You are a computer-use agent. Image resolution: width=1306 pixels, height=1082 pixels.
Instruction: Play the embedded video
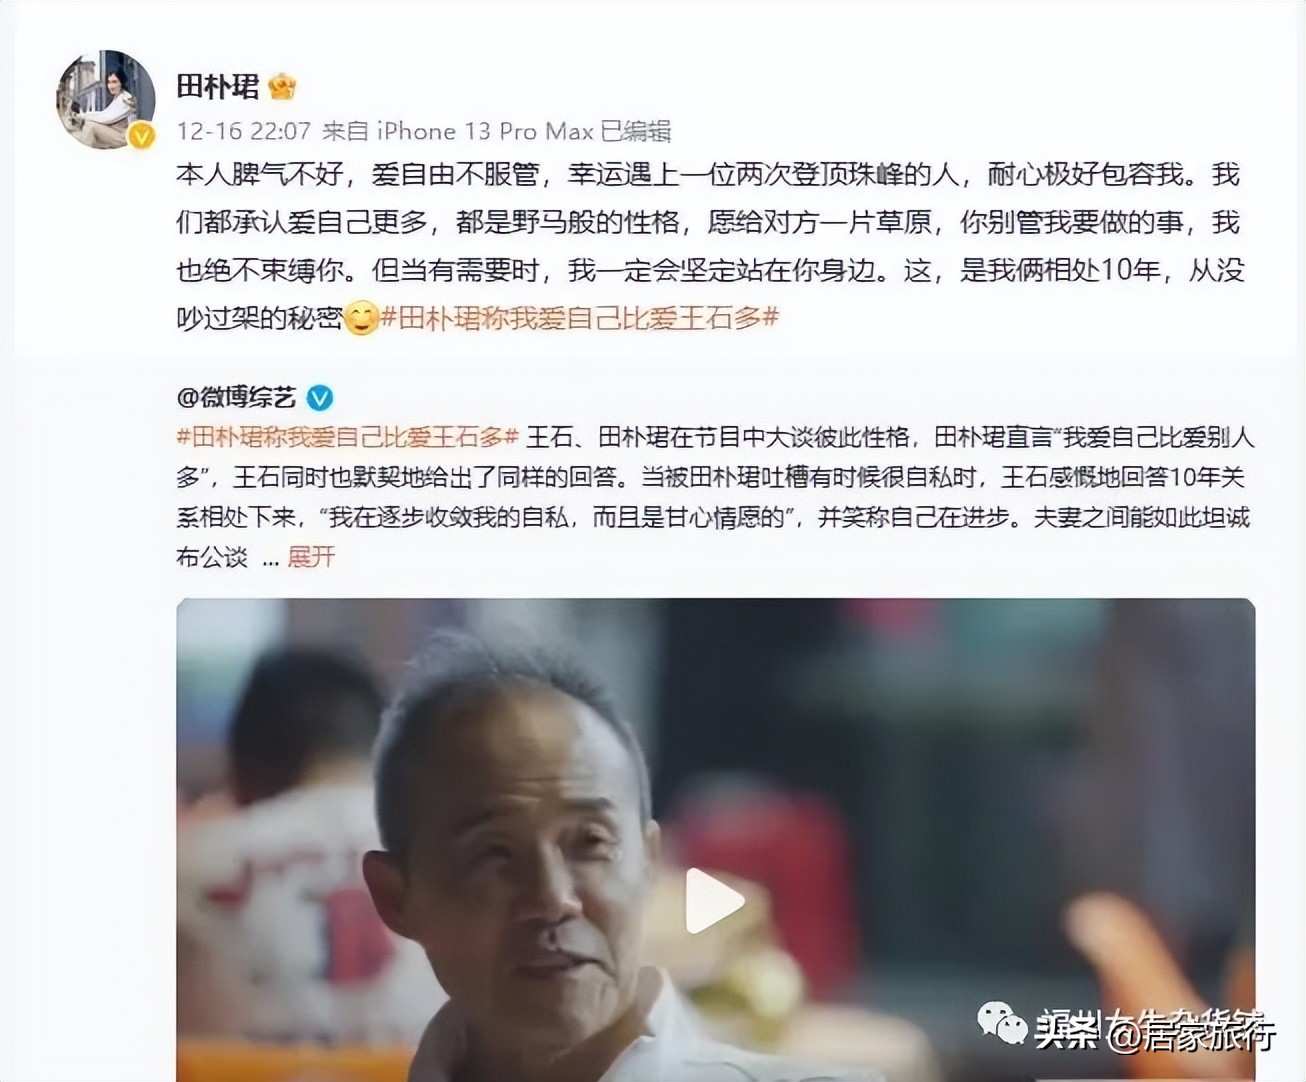tap(714, 900)
